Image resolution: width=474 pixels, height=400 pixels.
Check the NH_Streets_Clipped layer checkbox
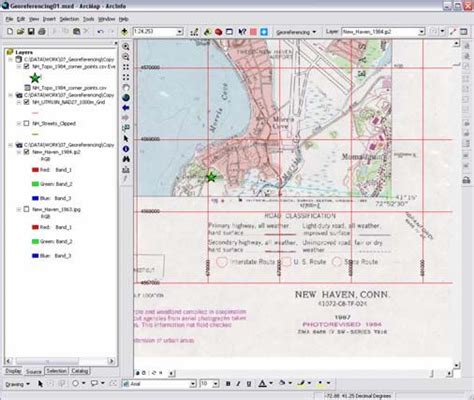[26, 124]
